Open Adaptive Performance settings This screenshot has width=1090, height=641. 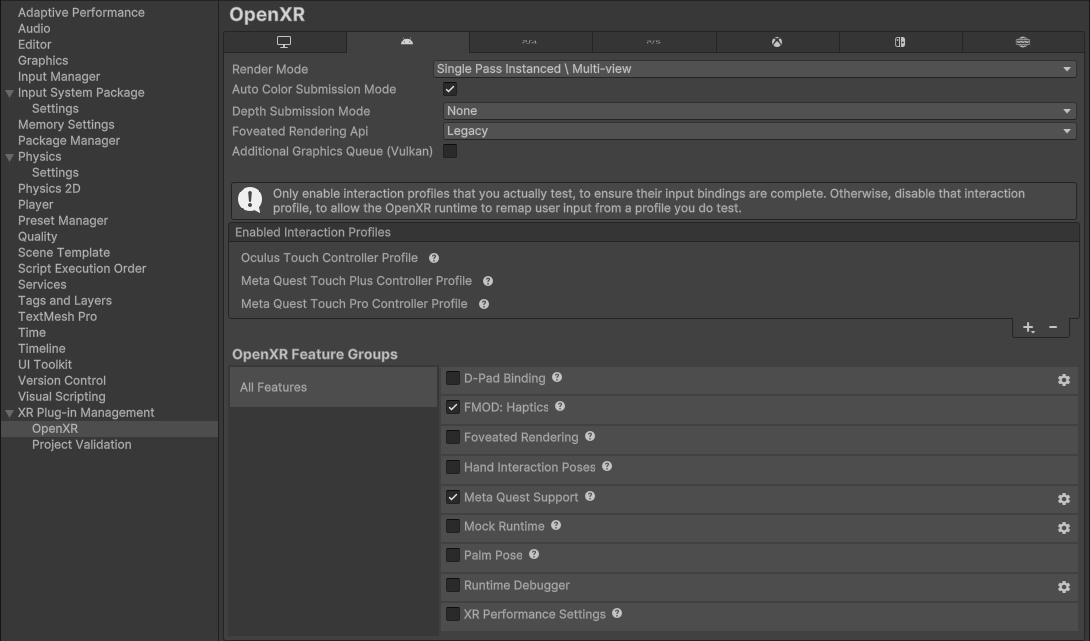[x=81, y=13]
